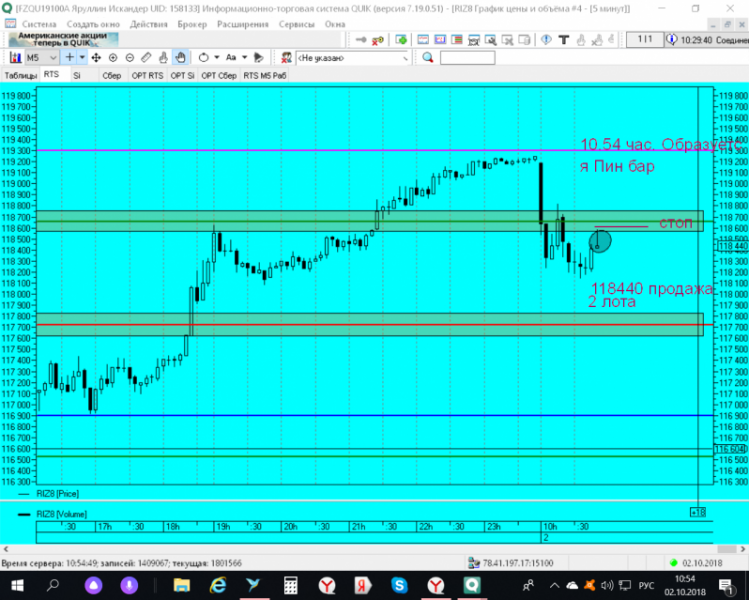Click the zoom out minus icon

(129, 58)
